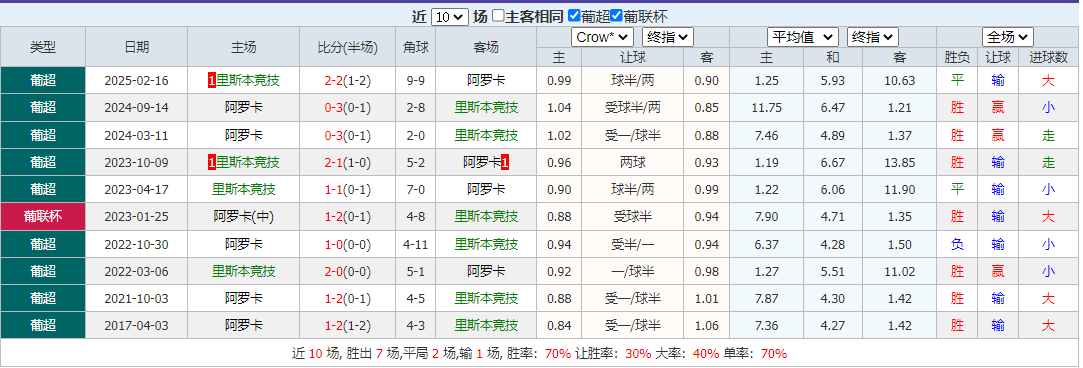Open the 2-0(0-0) score link

tap(347, 271)
